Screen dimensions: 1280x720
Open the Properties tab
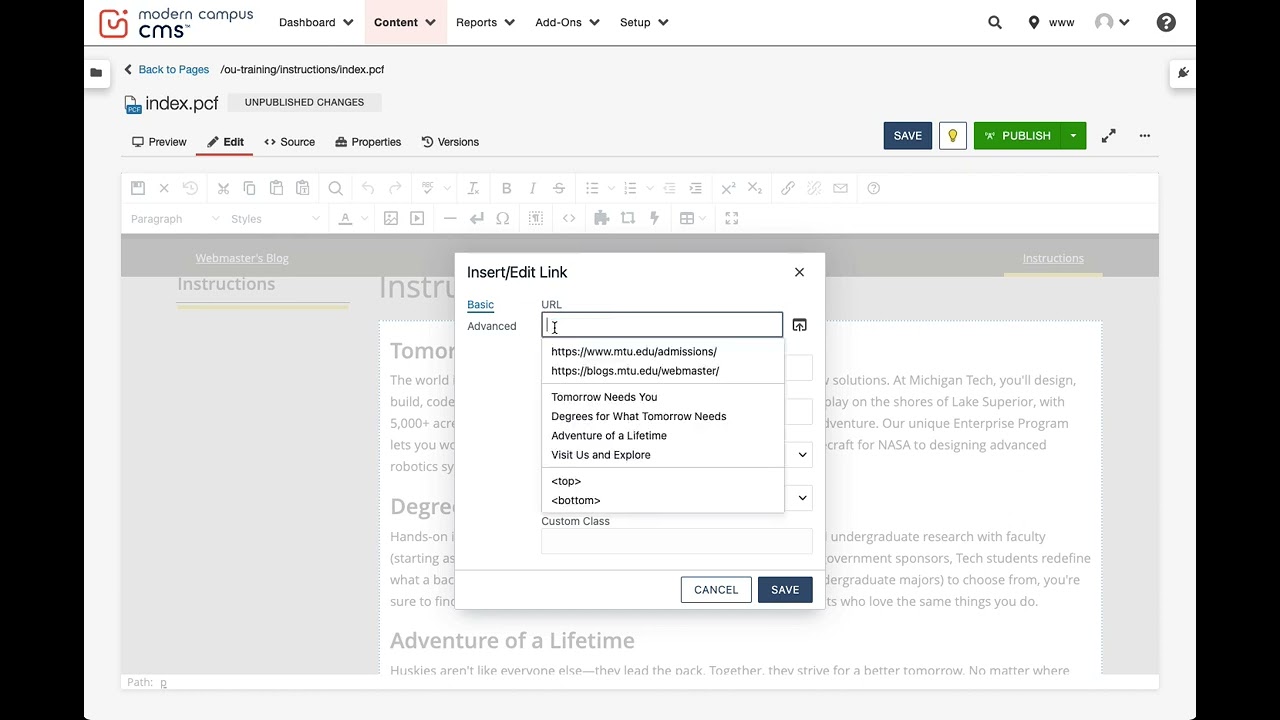tap(368, 142)
